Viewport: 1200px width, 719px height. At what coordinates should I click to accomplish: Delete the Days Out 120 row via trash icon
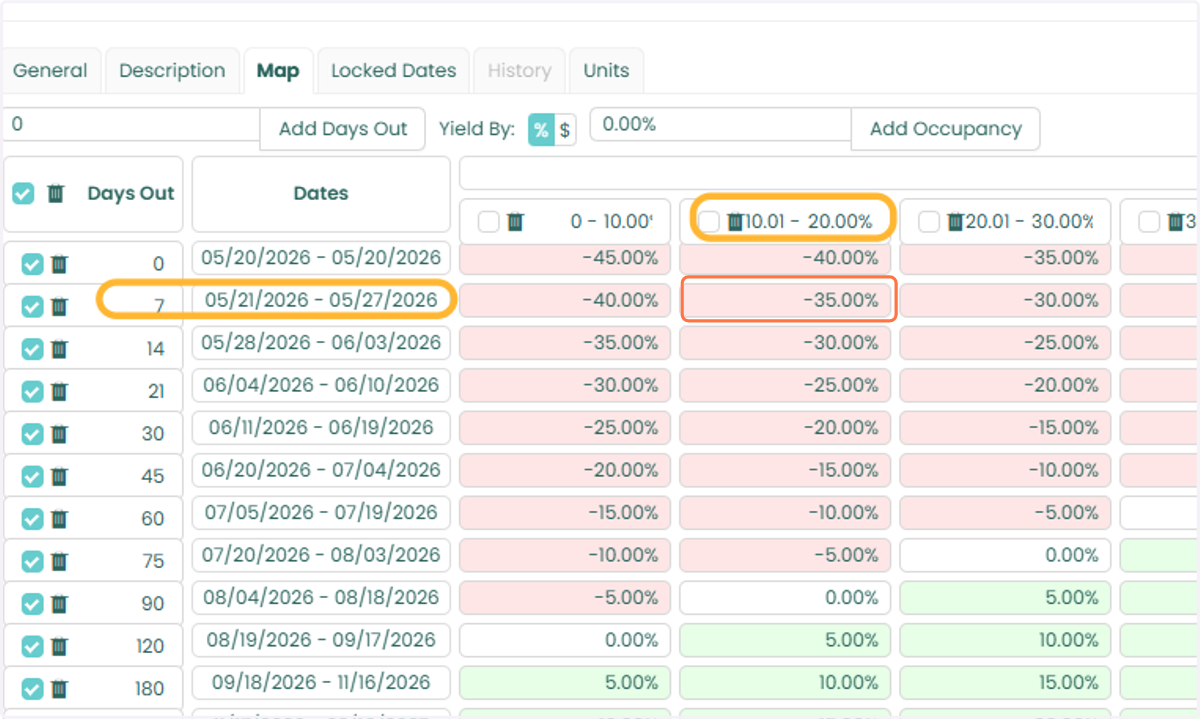(59, 646)
